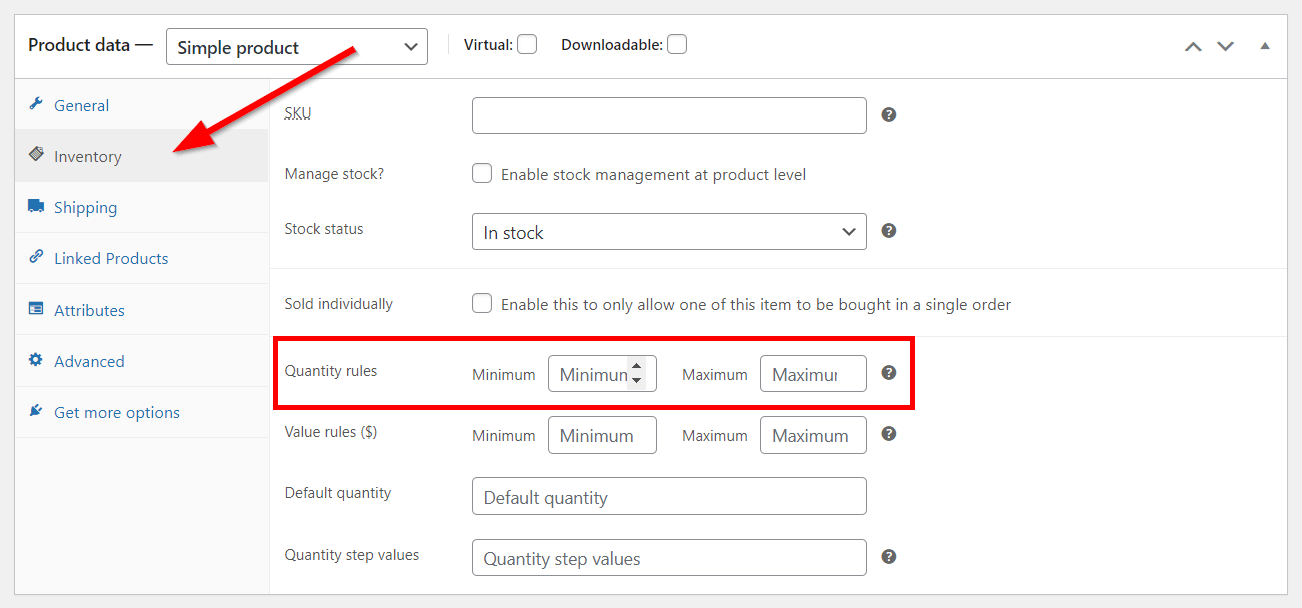The width and height of the screenshot is (1302, 608).
Task: Tick the Virtual checkbox
Action: [x=527, y=44]
